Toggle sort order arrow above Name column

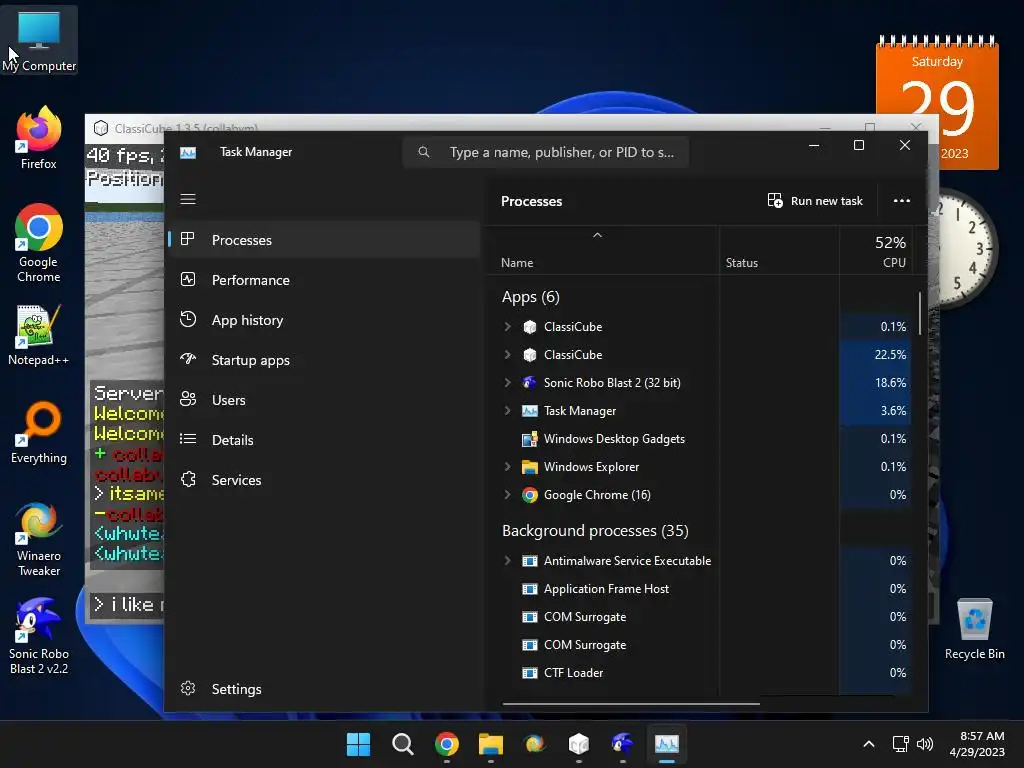pos(597,235)
